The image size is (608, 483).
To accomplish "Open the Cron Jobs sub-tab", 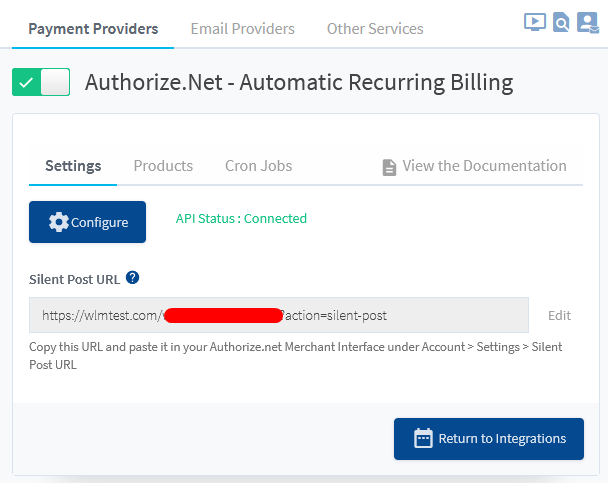I will pos(259,166).
